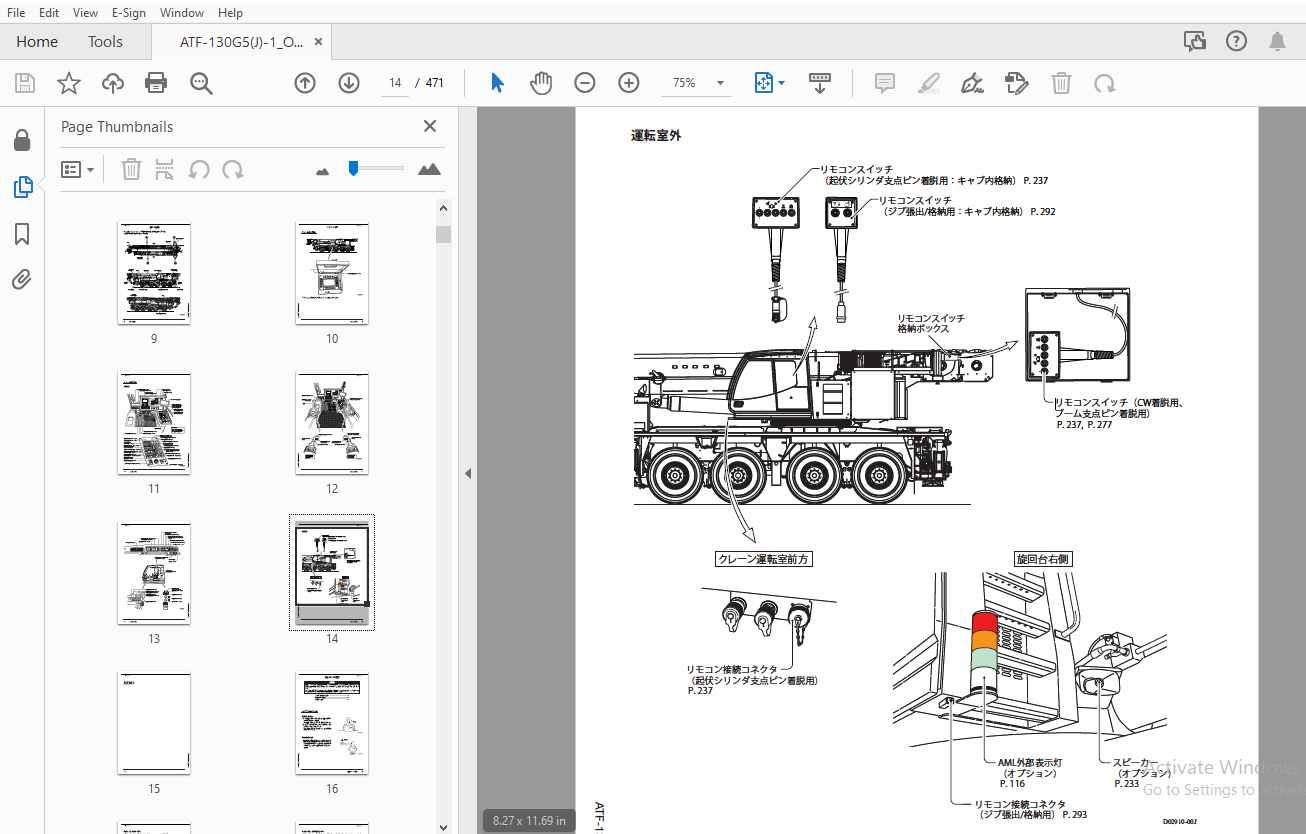Click the toolbar delete trash icon

click(1061, 83)
